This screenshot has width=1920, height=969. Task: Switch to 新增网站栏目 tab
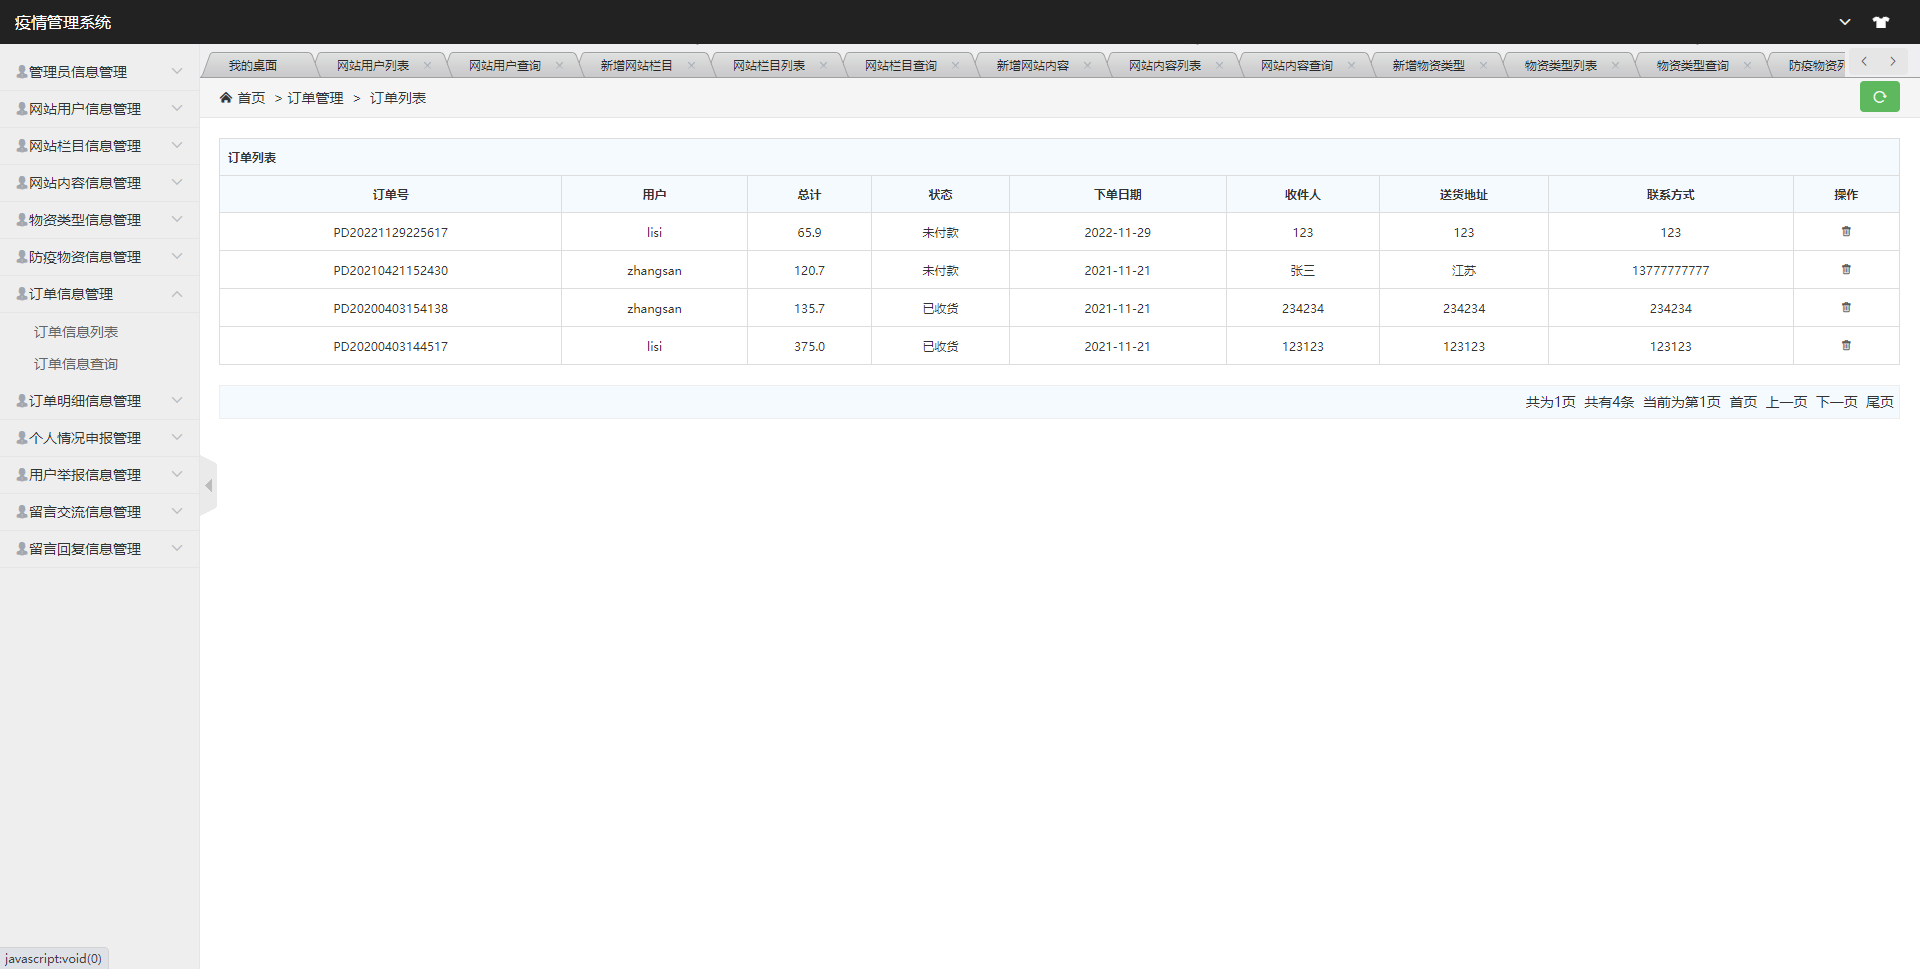[637, 66]
